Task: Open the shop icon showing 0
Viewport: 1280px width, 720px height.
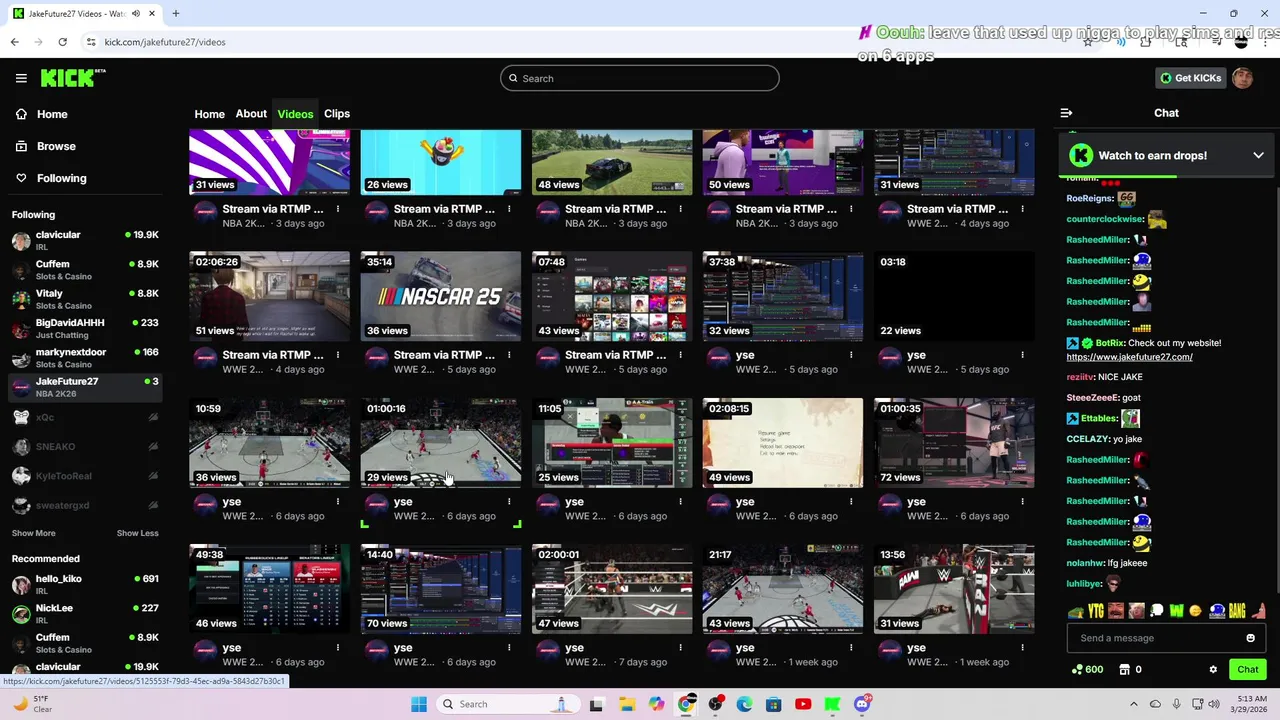Action: pyautogui.click(x=1130, y=670)
